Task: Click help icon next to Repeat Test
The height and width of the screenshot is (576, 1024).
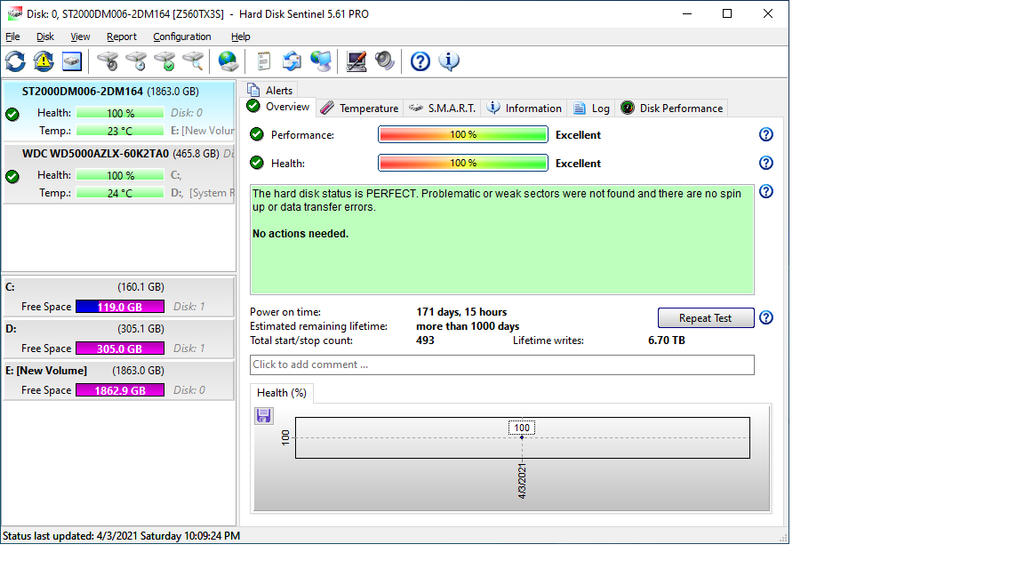Action: (766, 317)
